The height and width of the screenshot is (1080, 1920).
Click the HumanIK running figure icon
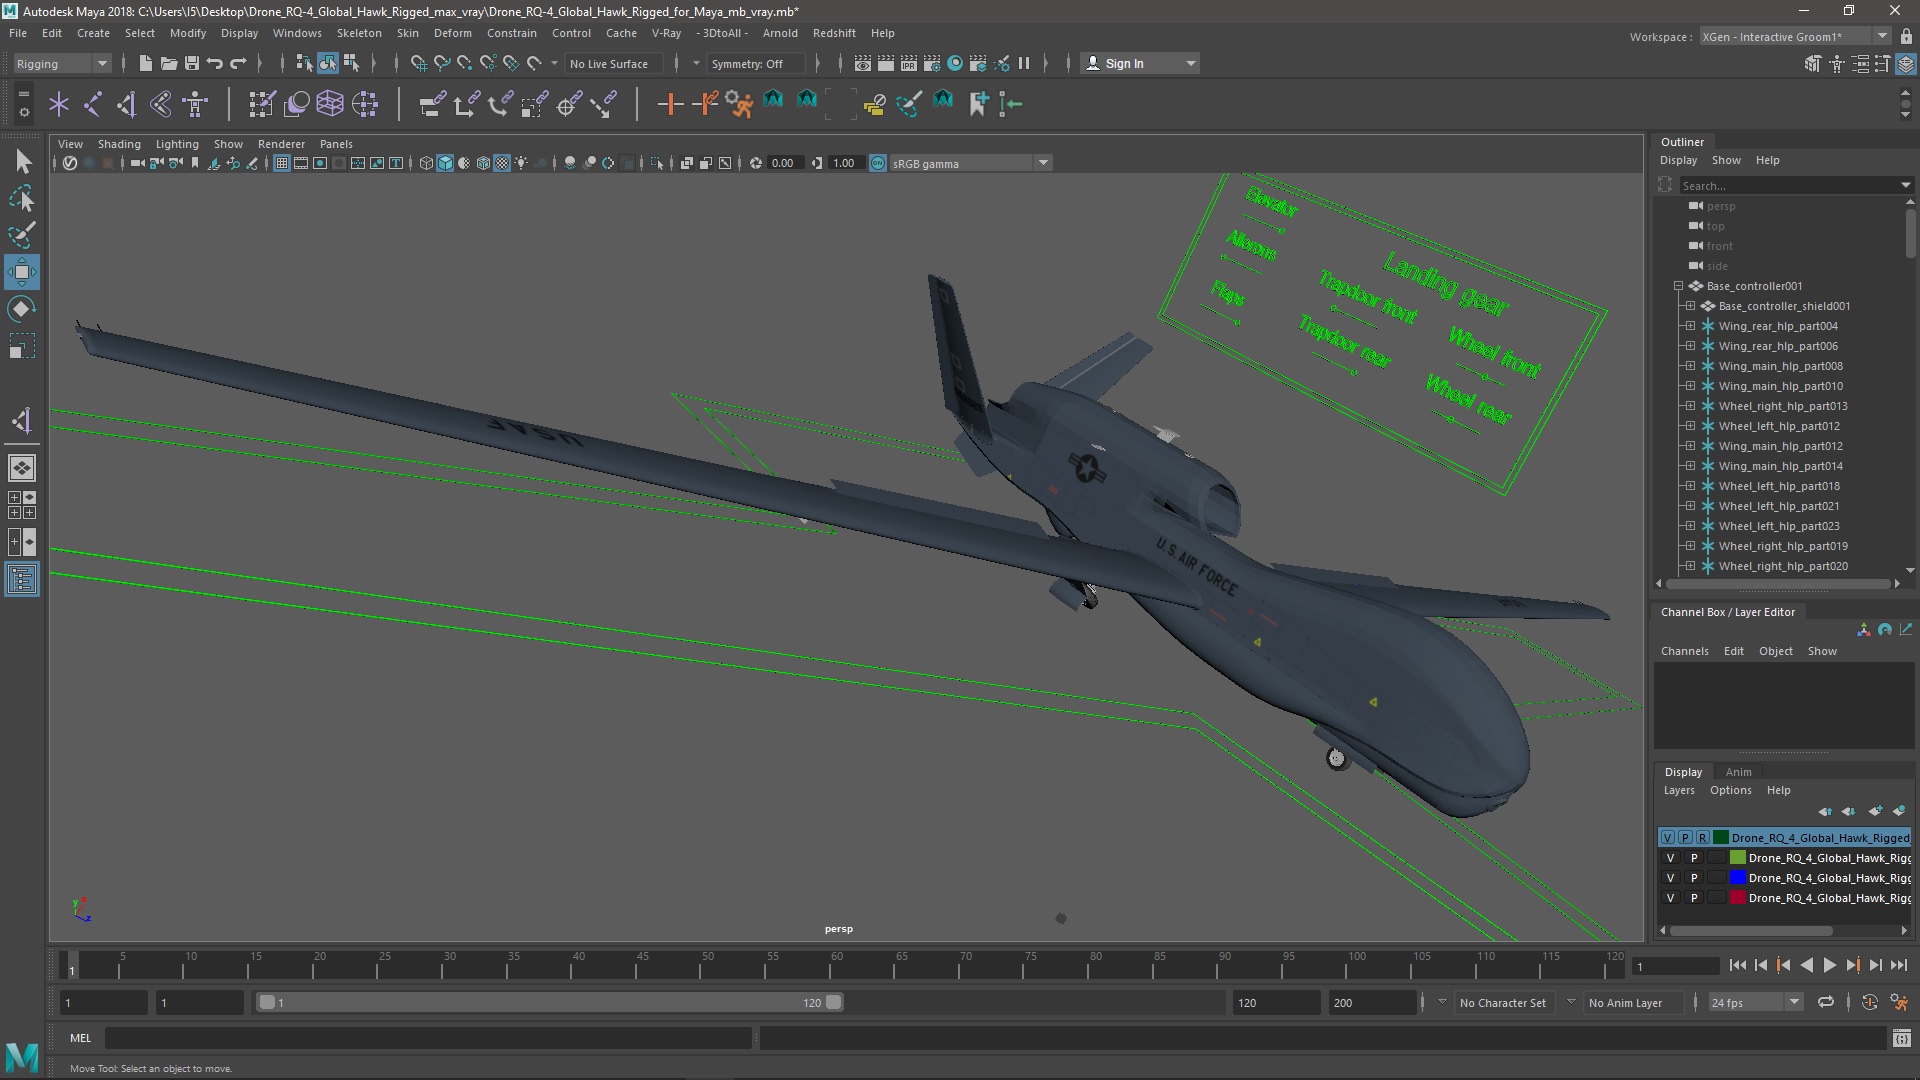point(739,104)
